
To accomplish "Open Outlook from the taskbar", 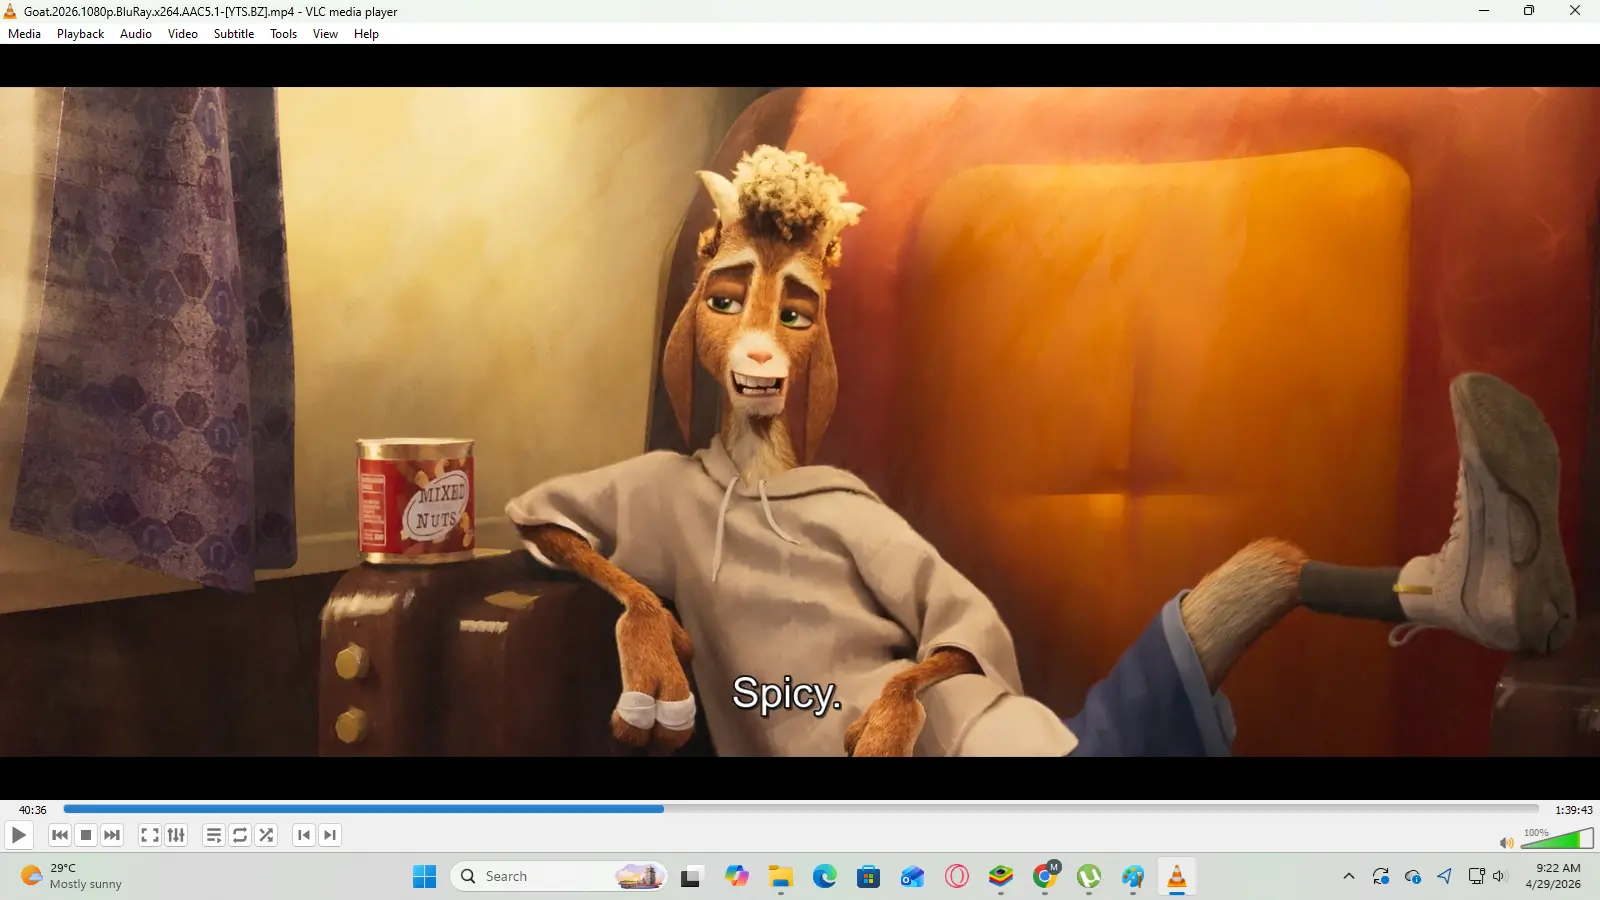I will 913,877.
